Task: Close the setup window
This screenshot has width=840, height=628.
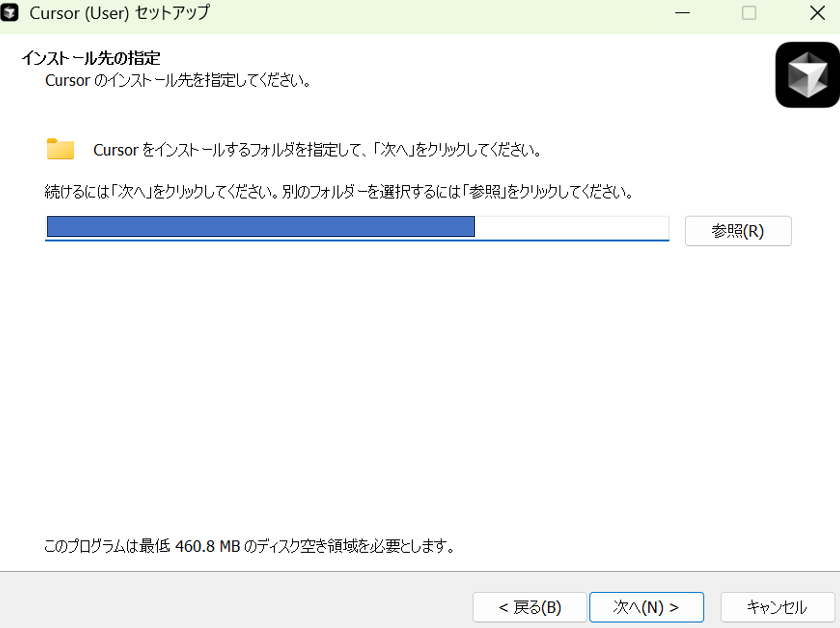Action: tap(817, 13)
